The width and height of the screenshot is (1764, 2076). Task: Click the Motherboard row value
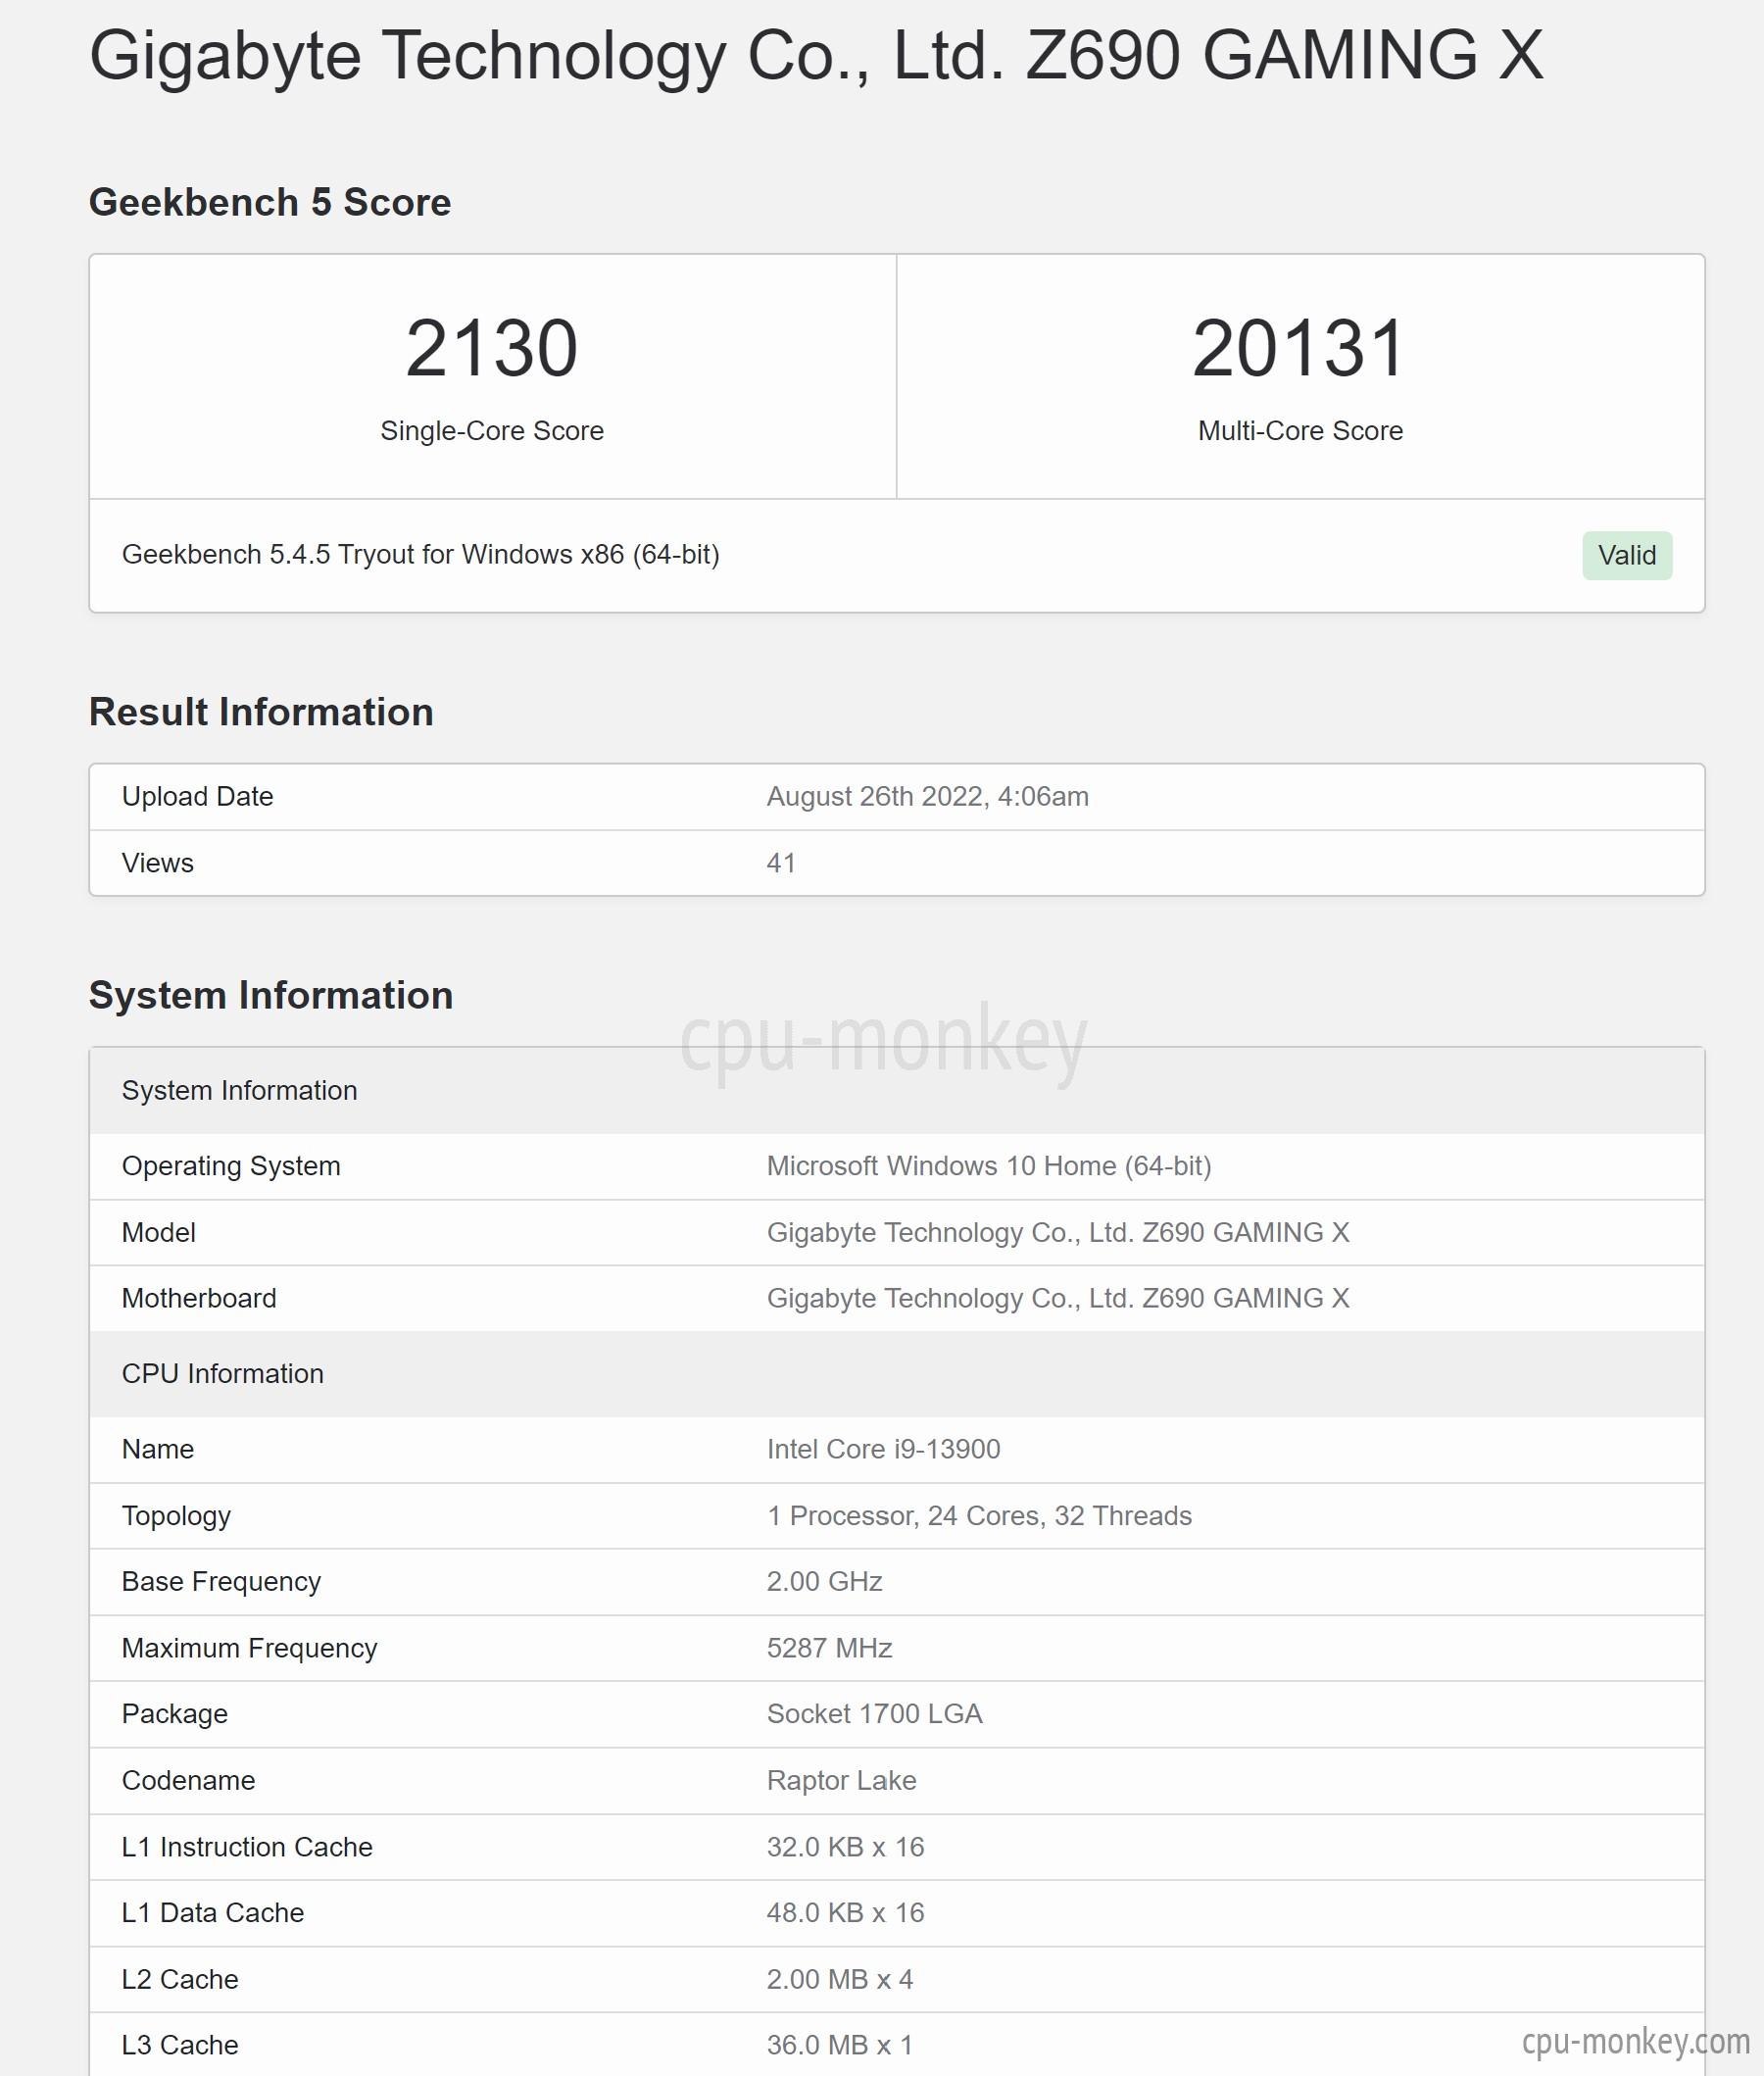[x=1057, y=1298]
